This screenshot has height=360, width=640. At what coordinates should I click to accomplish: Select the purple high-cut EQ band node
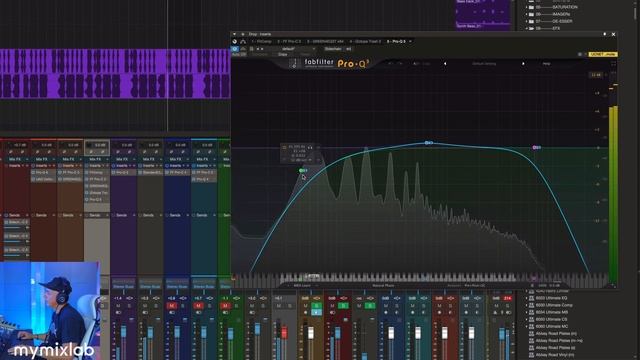(x=536, y=147)
